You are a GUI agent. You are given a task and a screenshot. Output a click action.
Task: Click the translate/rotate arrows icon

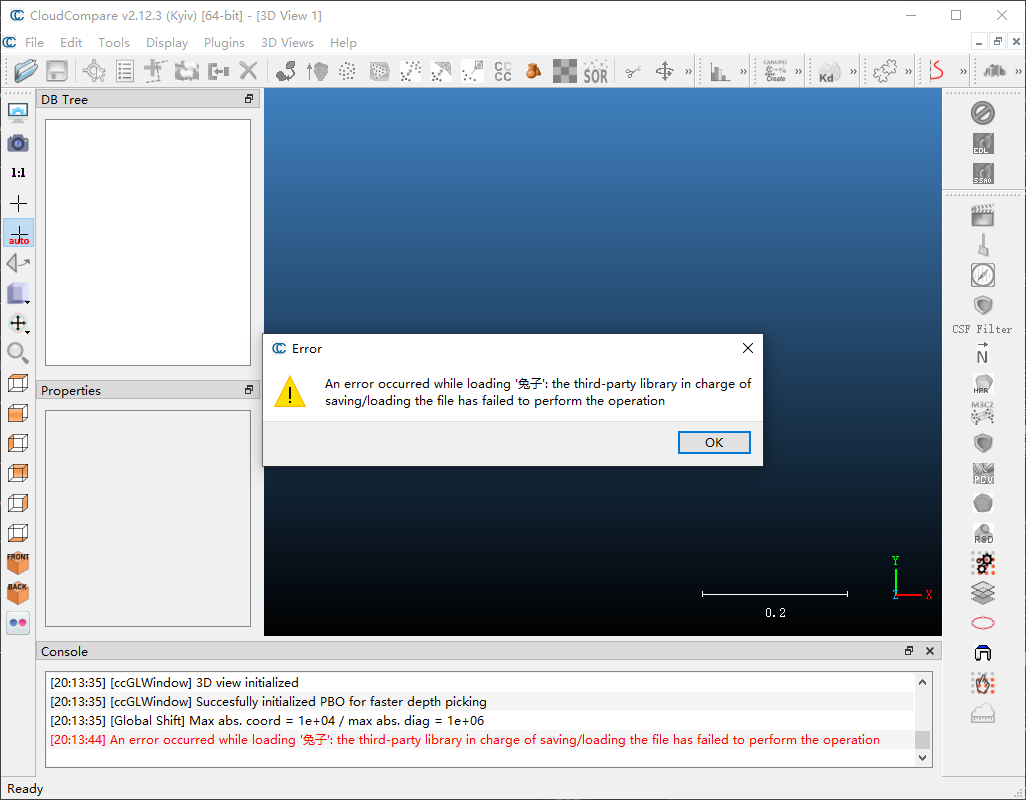(665, 71)
